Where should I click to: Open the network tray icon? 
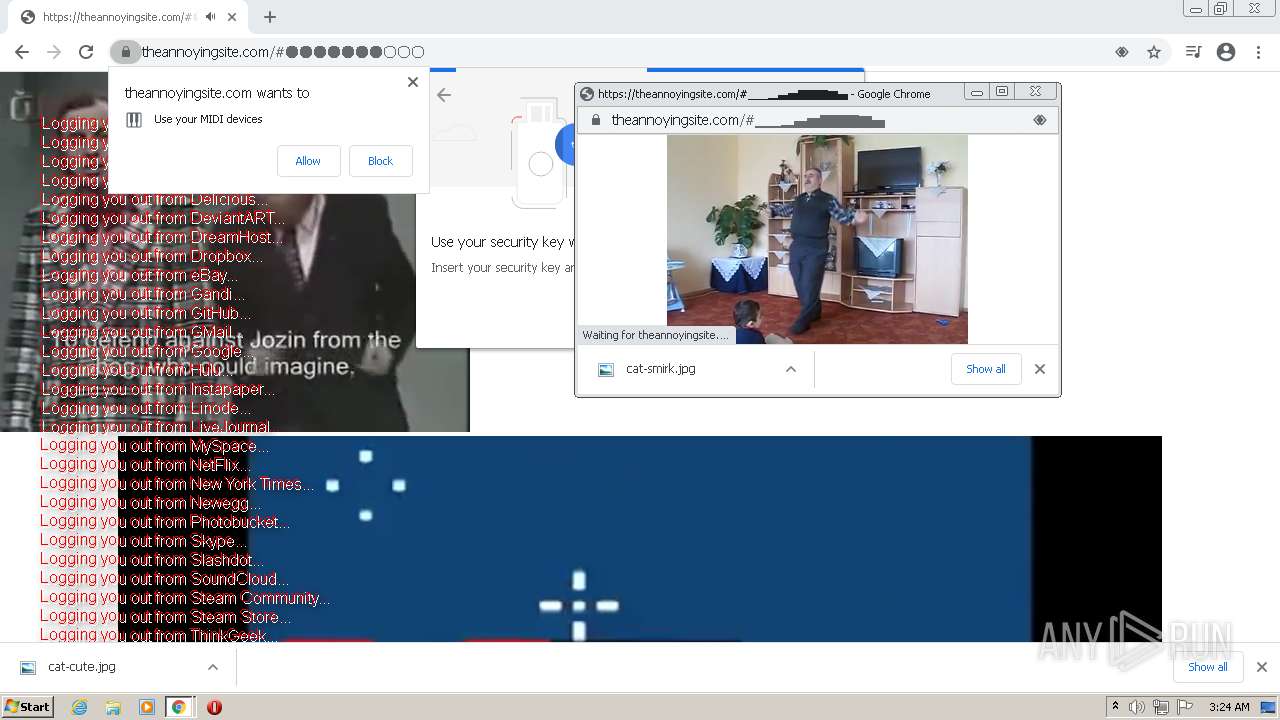[x=1161, y=707]
